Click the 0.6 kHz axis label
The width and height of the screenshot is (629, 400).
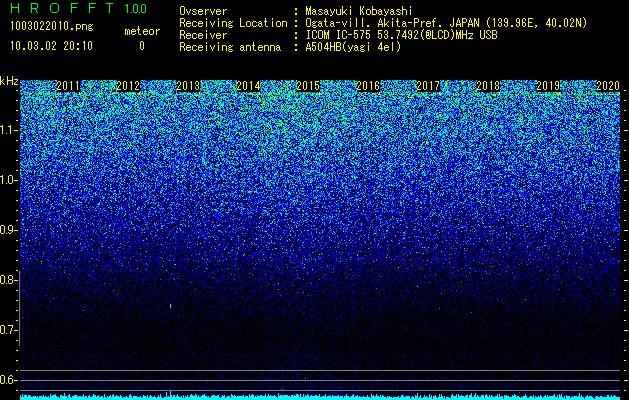8,380
